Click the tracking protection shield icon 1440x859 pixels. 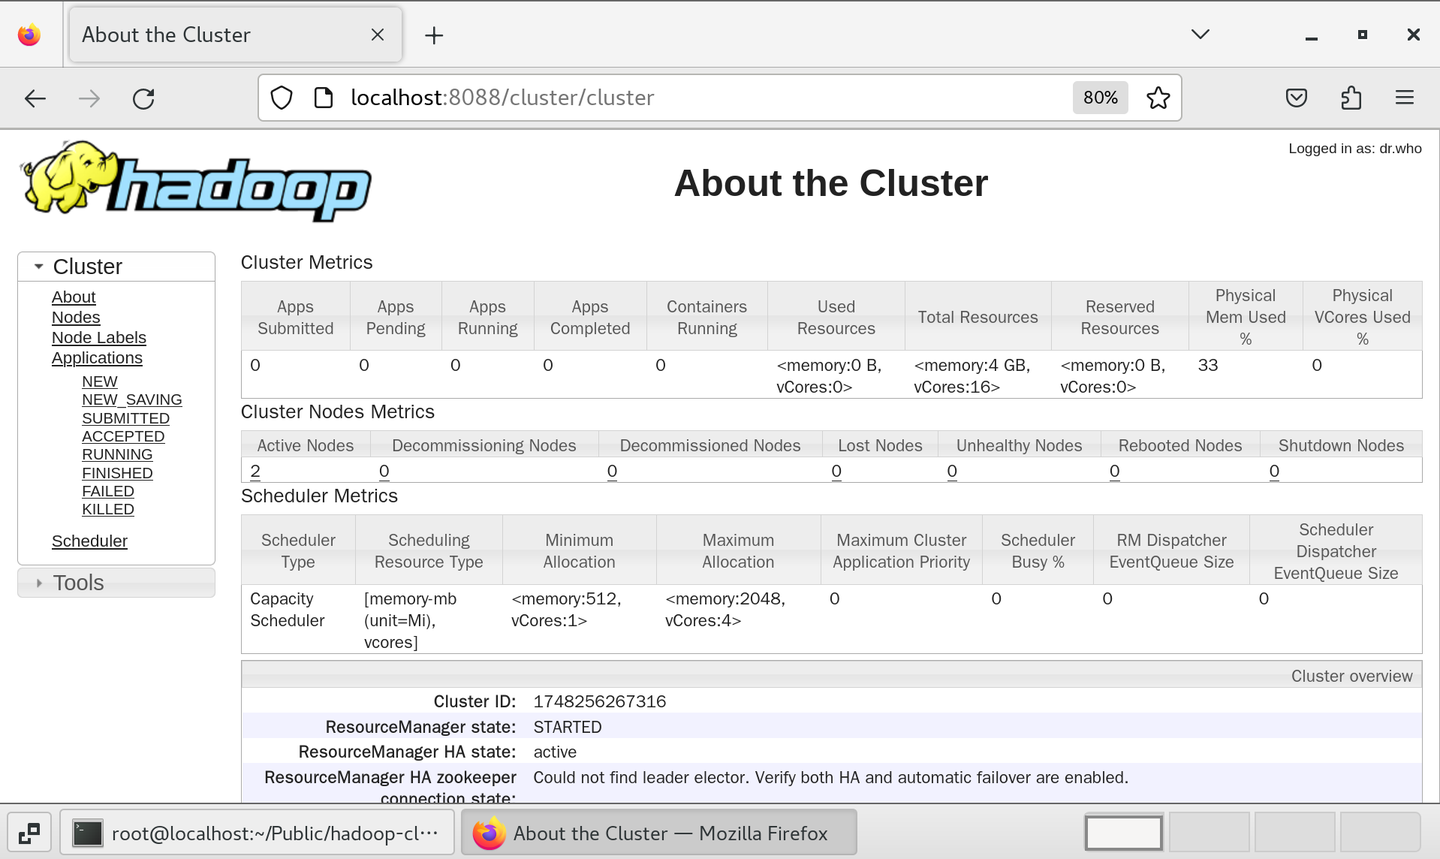click(281, 97)
